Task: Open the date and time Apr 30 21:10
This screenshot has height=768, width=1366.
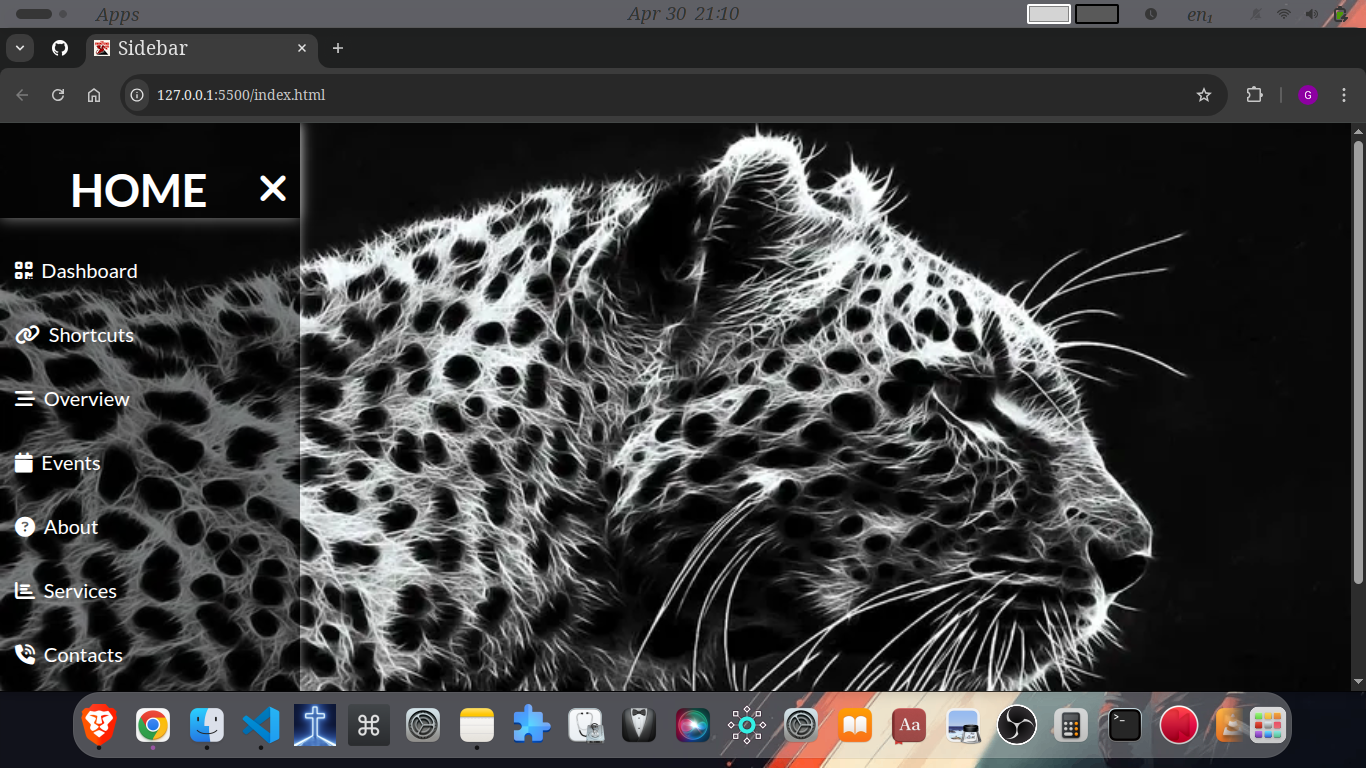Action: (683, 14)
